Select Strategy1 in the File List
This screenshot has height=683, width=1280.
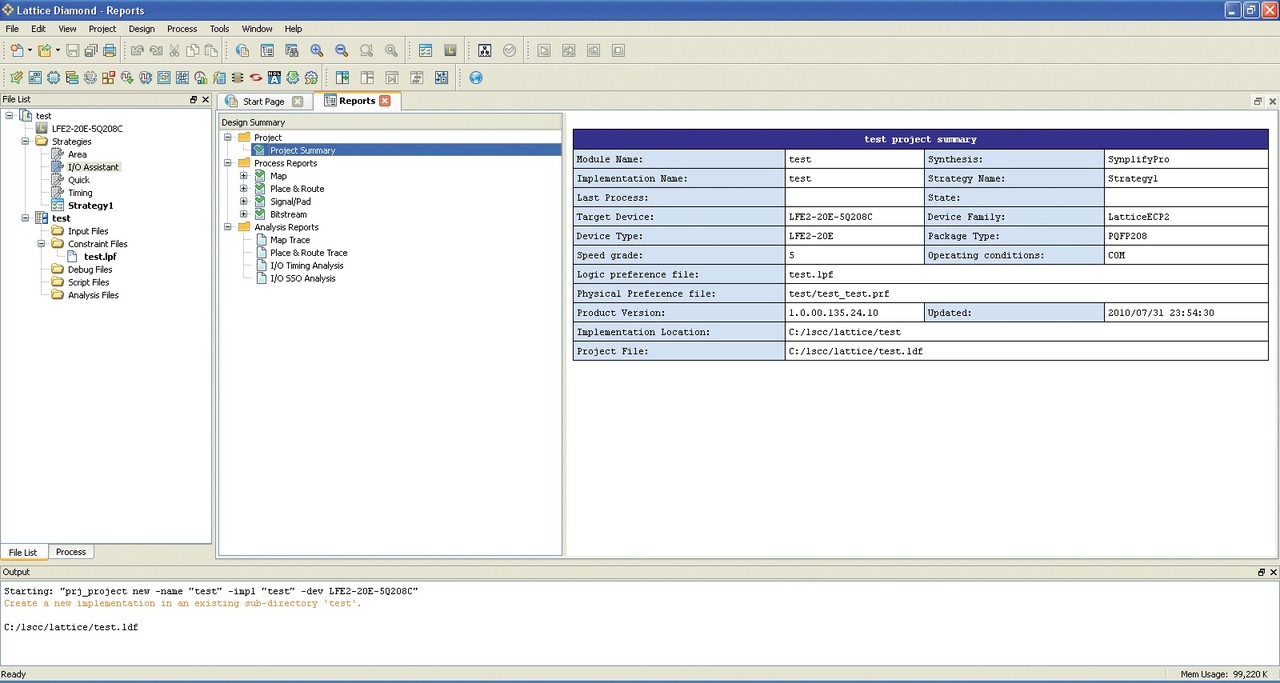point(90,206)
